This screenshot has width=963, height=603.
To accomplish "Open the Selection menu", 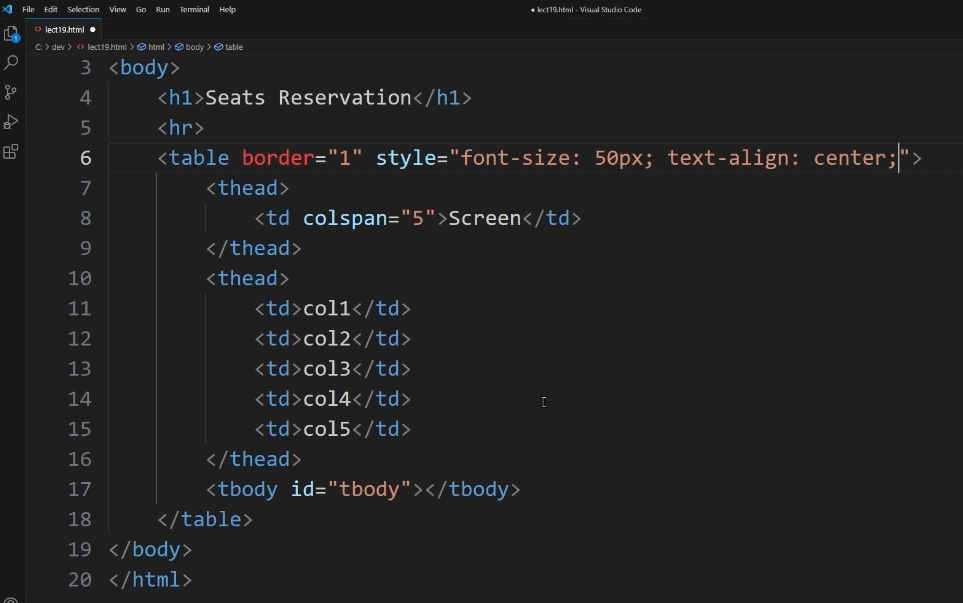I will click(x=83, y=9).
